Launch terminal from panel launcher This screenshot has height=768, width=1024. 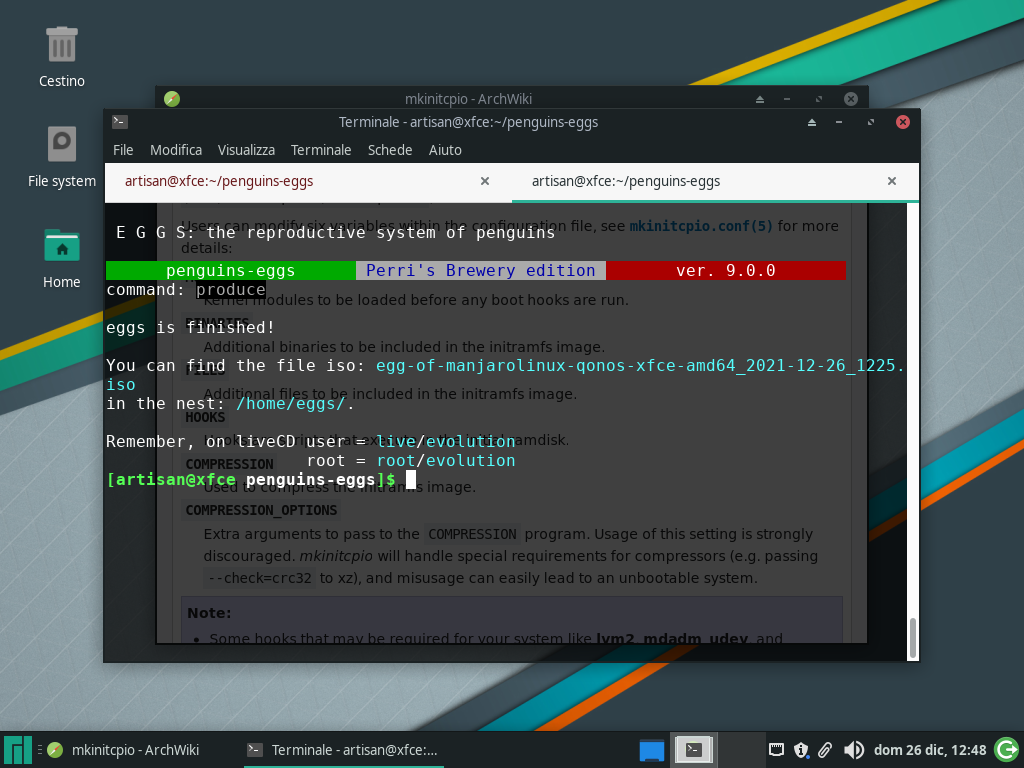click(x=694, y=750)
